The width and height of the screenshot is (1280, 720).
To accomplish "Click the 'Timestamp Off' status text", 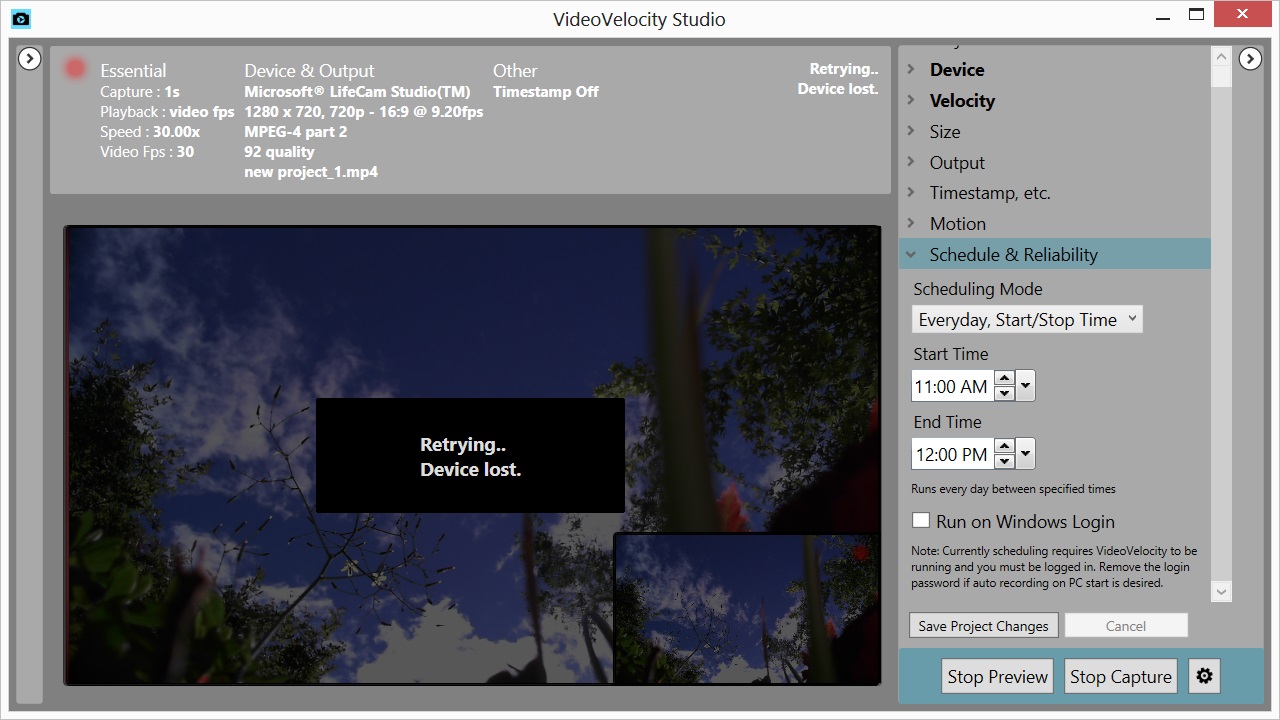I will 546,92.
